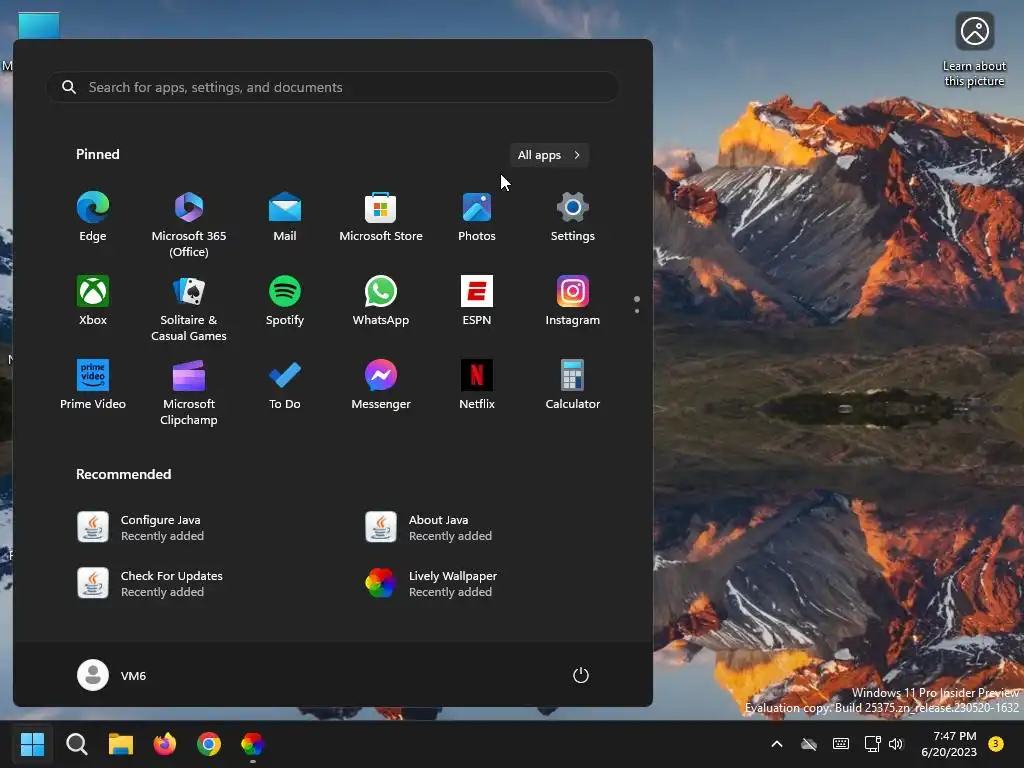Open File Explorer from the taskbar

tap(121, 744)
